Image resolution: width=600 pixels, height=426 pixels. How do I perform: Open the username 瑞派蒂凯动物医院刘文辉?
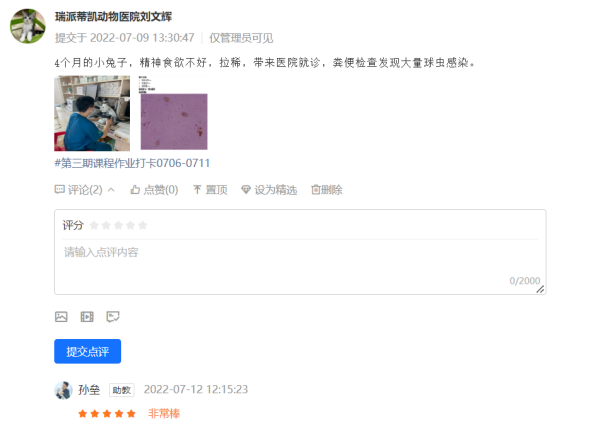(114, 16)
